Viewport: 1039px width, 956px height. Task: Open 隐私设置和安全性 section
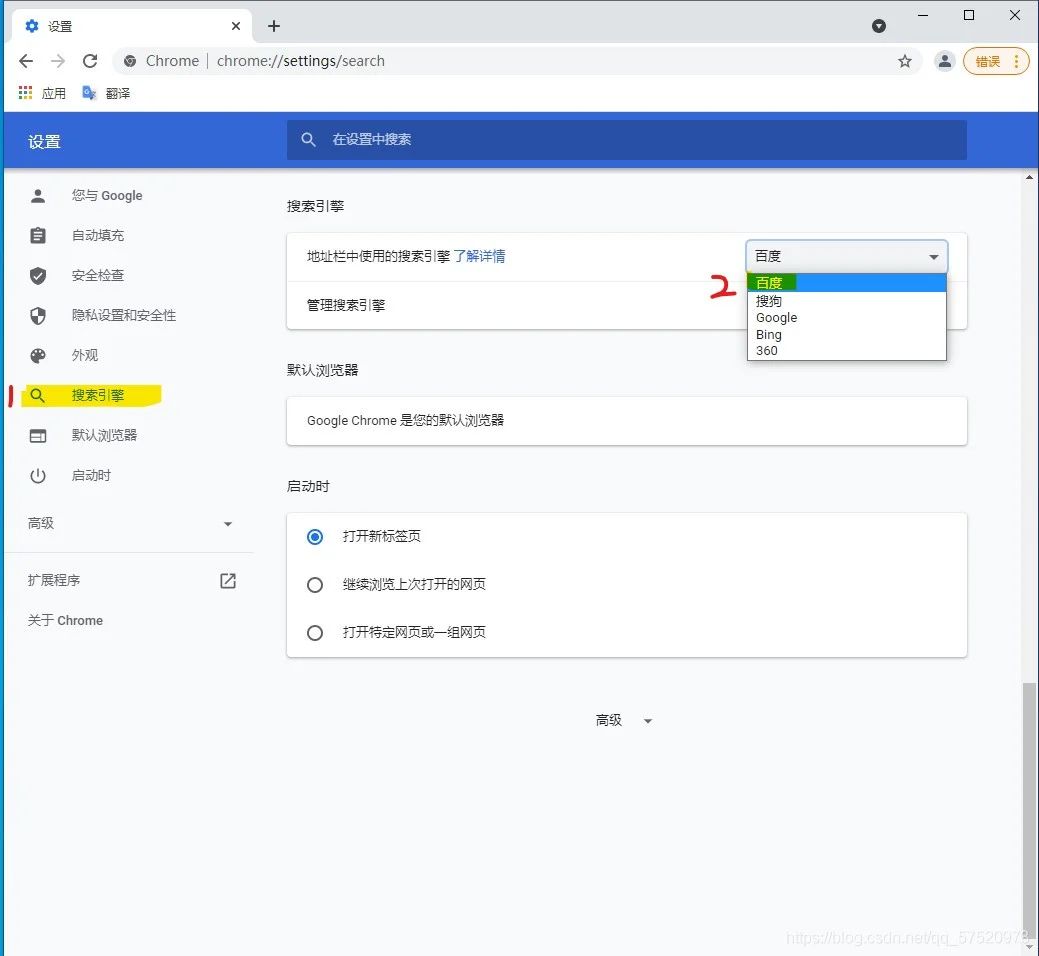[124, 315]
